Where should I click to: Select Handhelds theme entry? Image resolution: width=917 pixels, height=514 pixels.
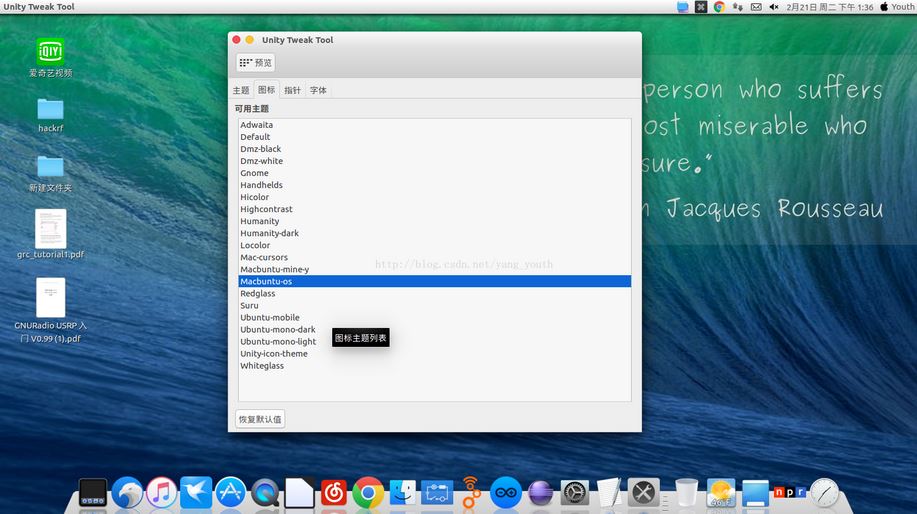435,185
